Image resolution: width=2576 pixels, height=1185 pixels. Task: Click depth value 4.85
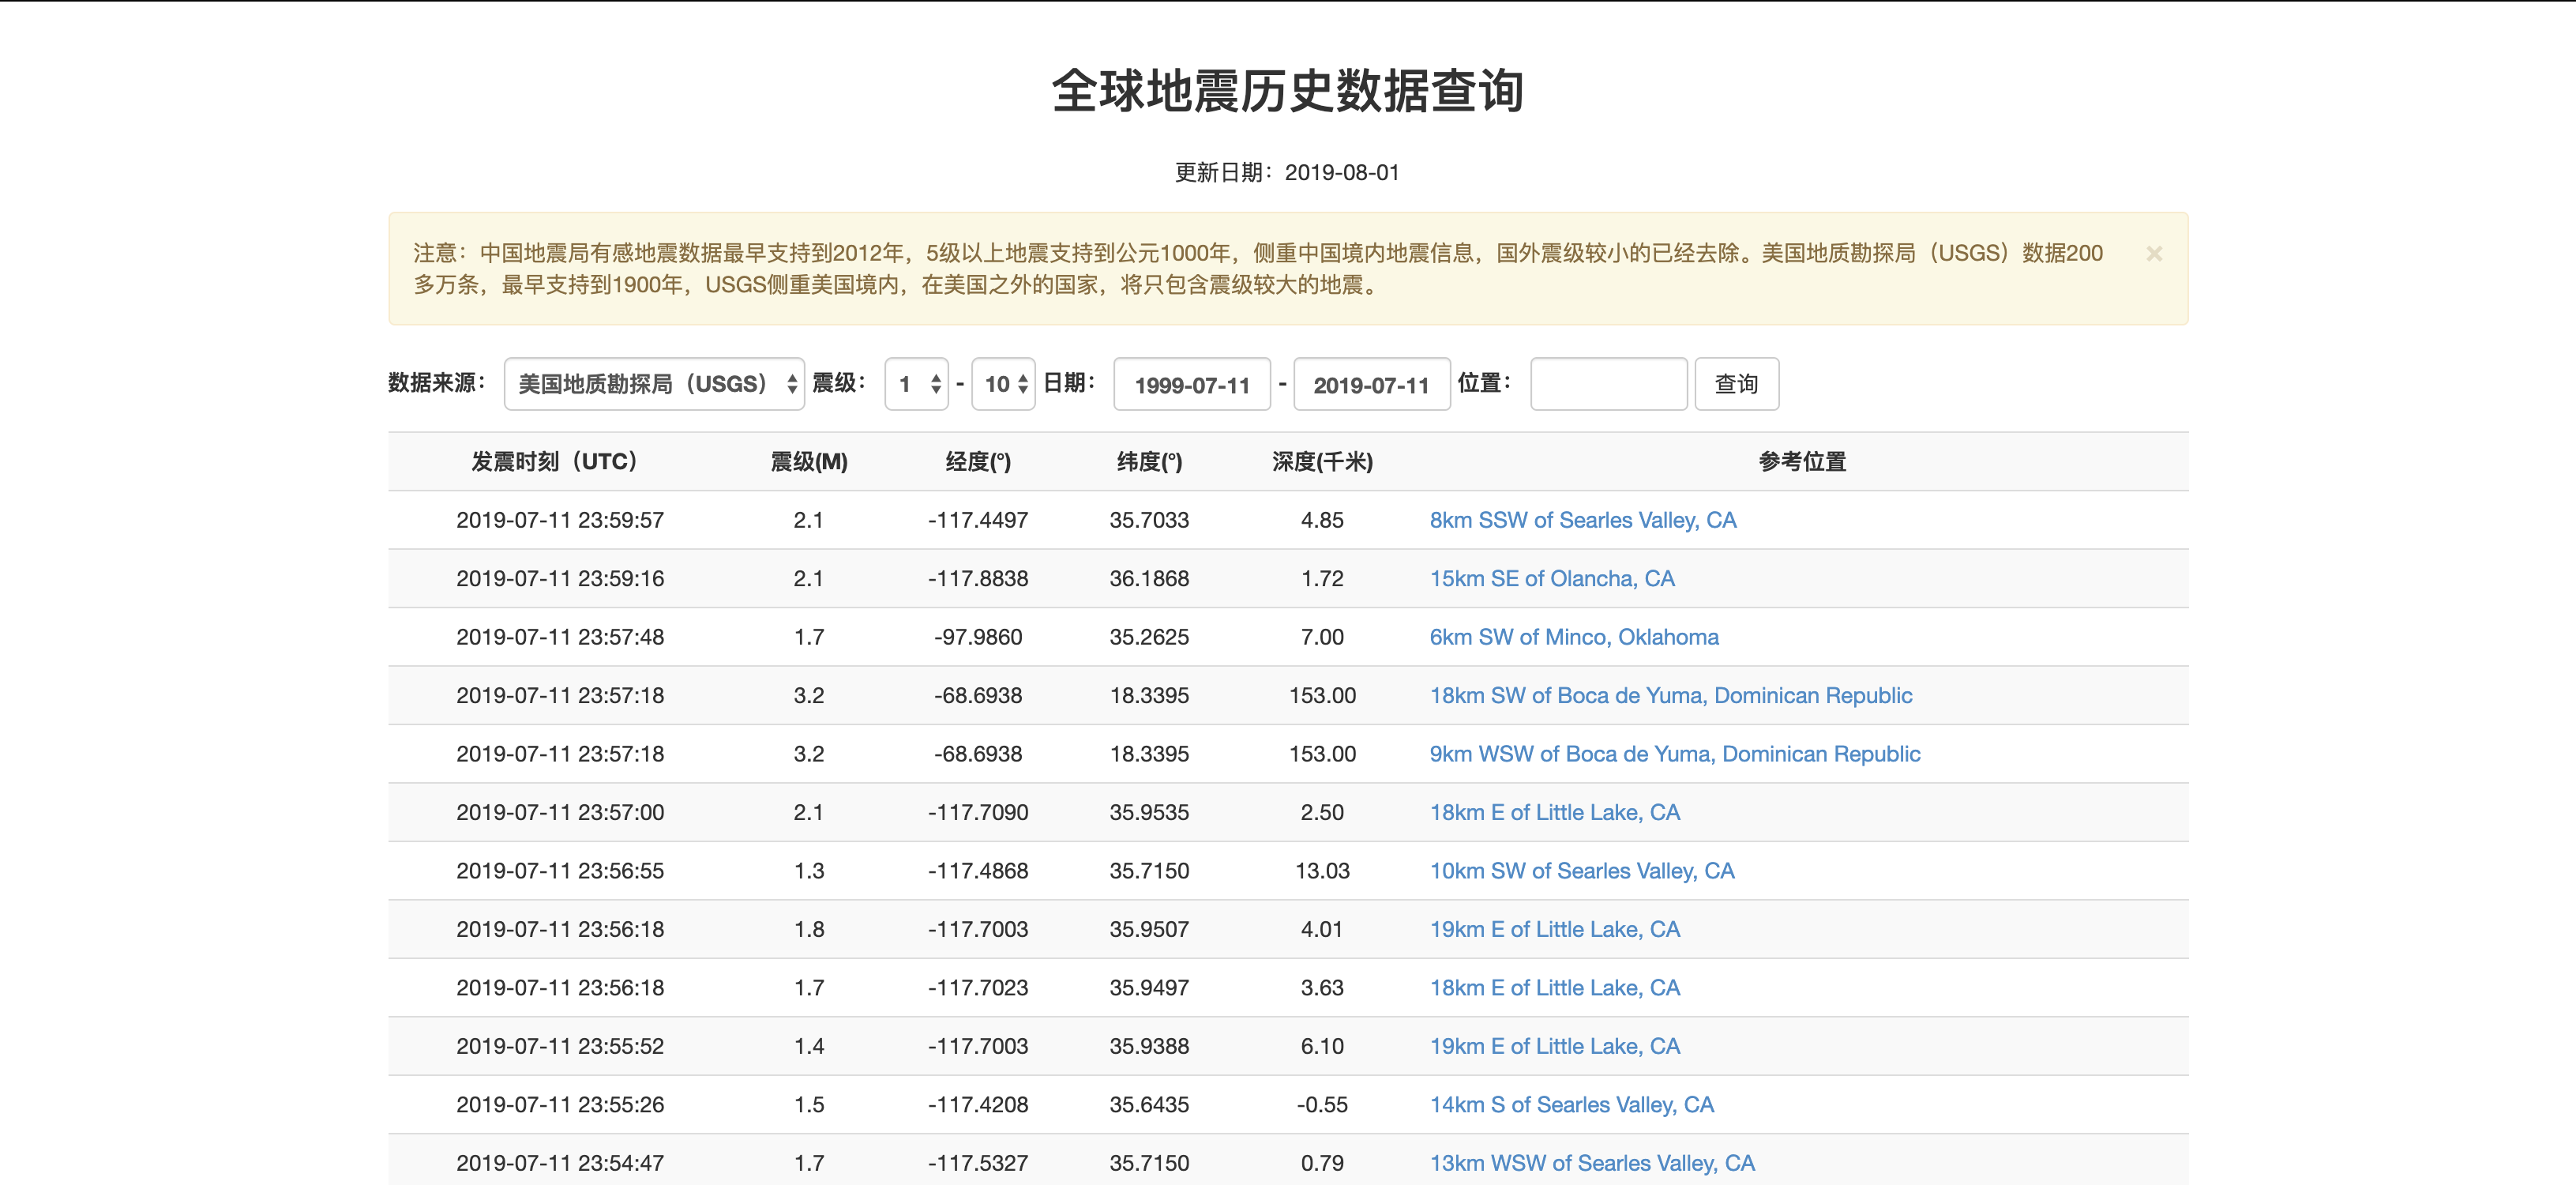[x=1322, y=520]
